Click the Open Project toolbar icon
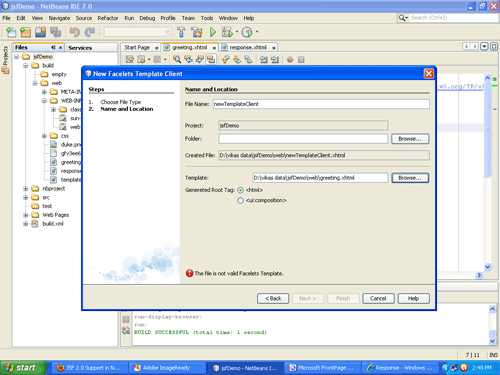The height and width of the screenshot is (375, 500). (41, 32)
